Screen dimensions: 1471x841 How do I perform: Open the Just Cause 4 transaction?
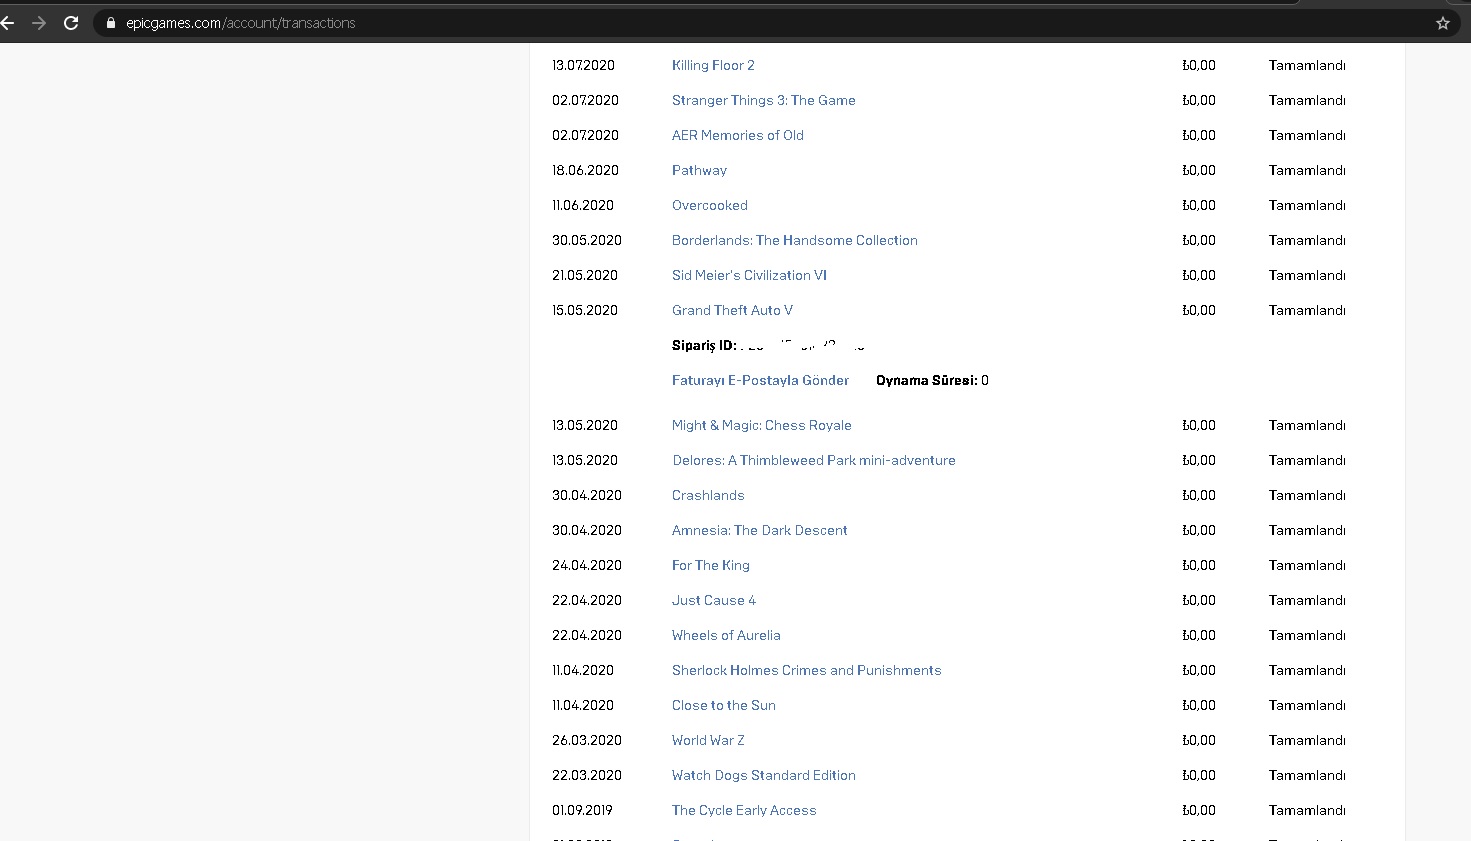pyautogui.click(x=714, y=600)
